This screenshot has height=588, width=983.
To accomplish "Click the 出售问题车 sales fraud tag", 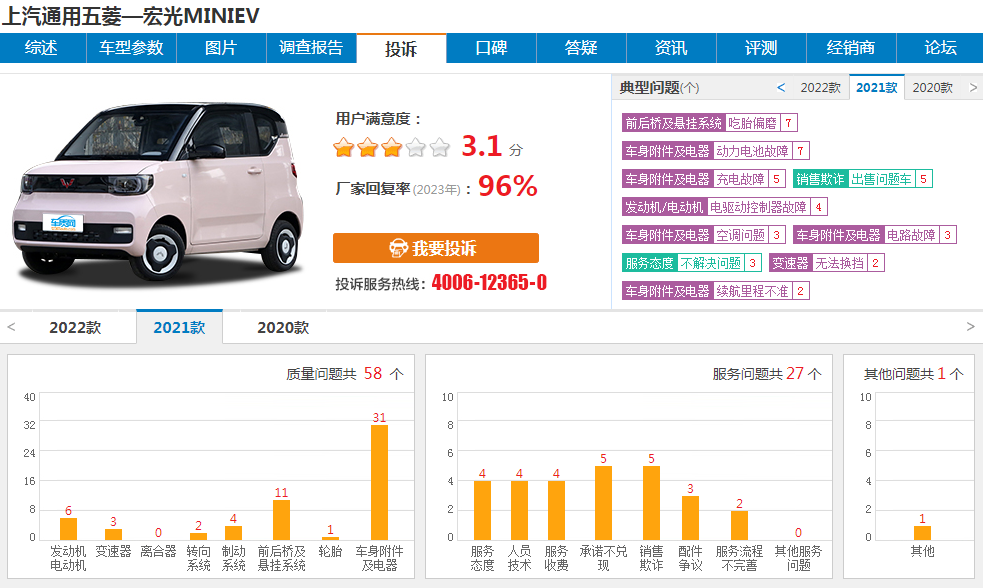I will tap(881, 179).
